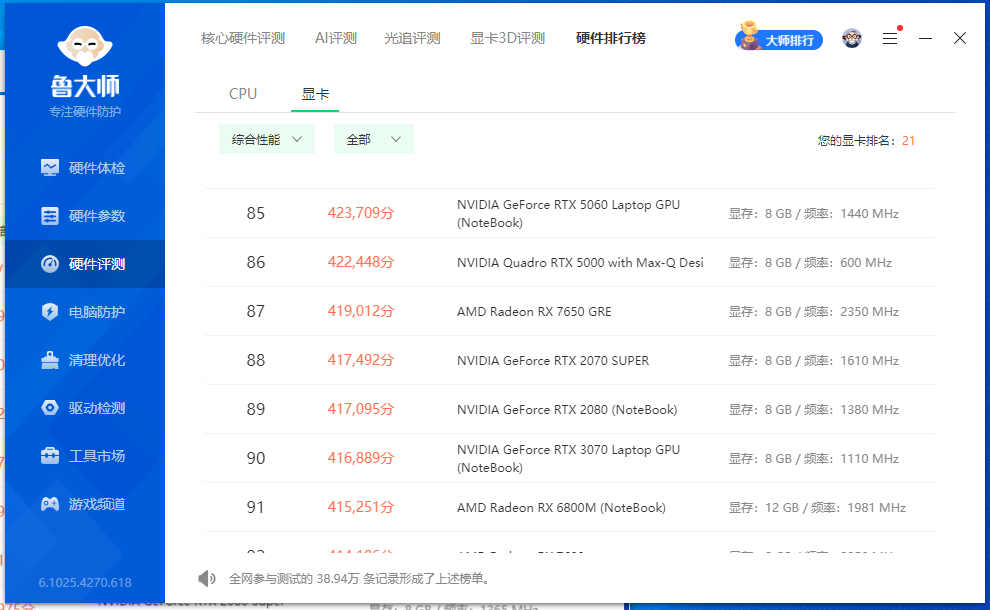Click rank number 85
The height and width of the screenshot is (610, 990).
coord(256,213)
